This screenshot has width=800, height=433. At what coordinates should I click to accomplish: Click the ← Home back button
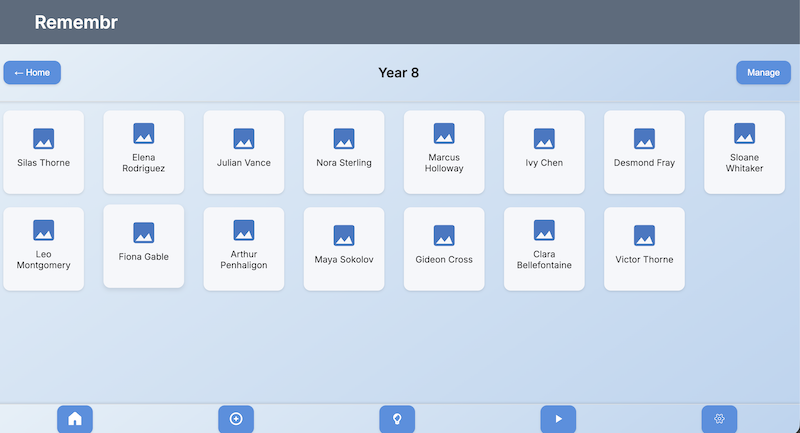coord(32,73)
